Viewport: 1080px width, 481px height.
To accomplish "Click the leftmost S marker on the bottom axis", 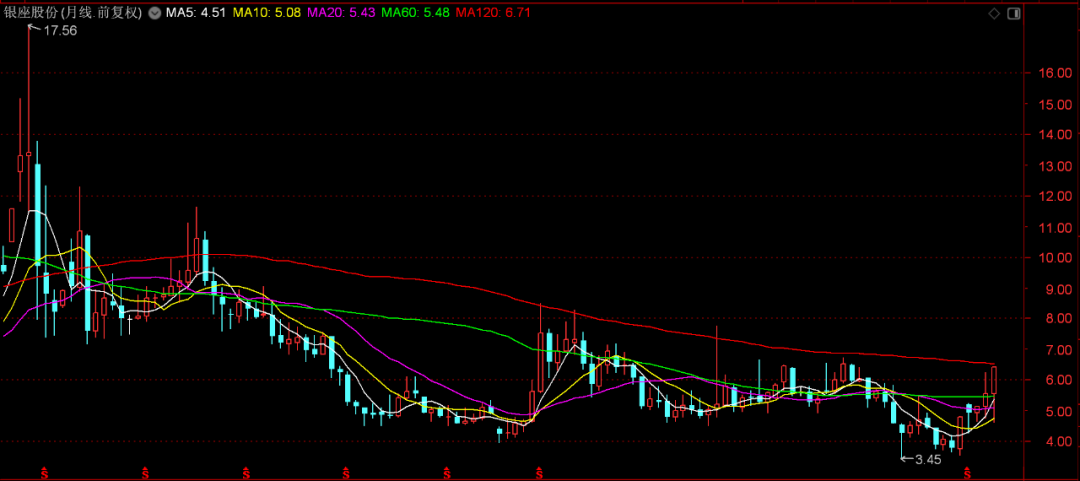I will click(x=45, y=473).
